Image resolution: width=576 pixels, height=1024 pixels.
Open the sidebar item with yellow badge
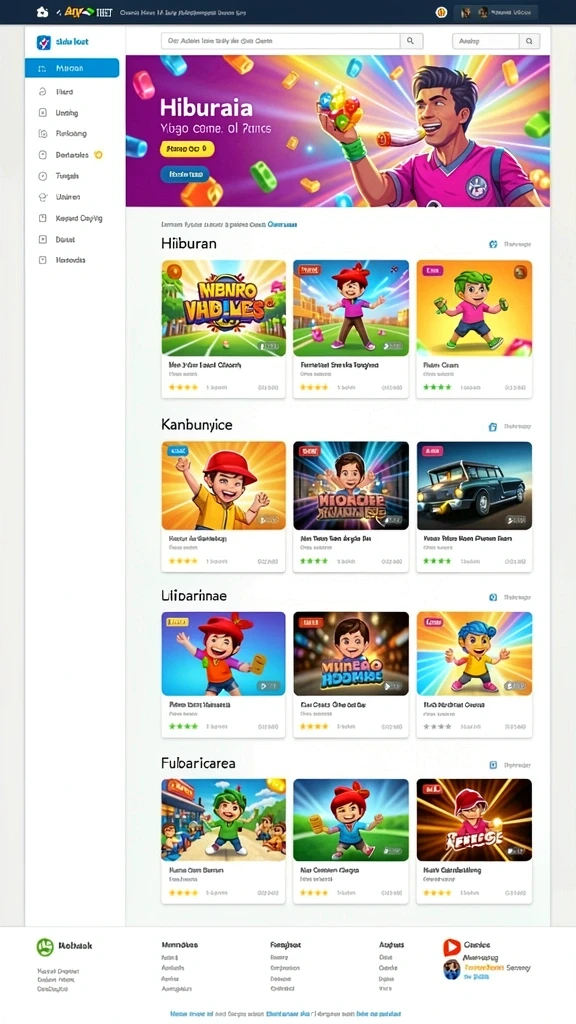click(x=71, y=155)
